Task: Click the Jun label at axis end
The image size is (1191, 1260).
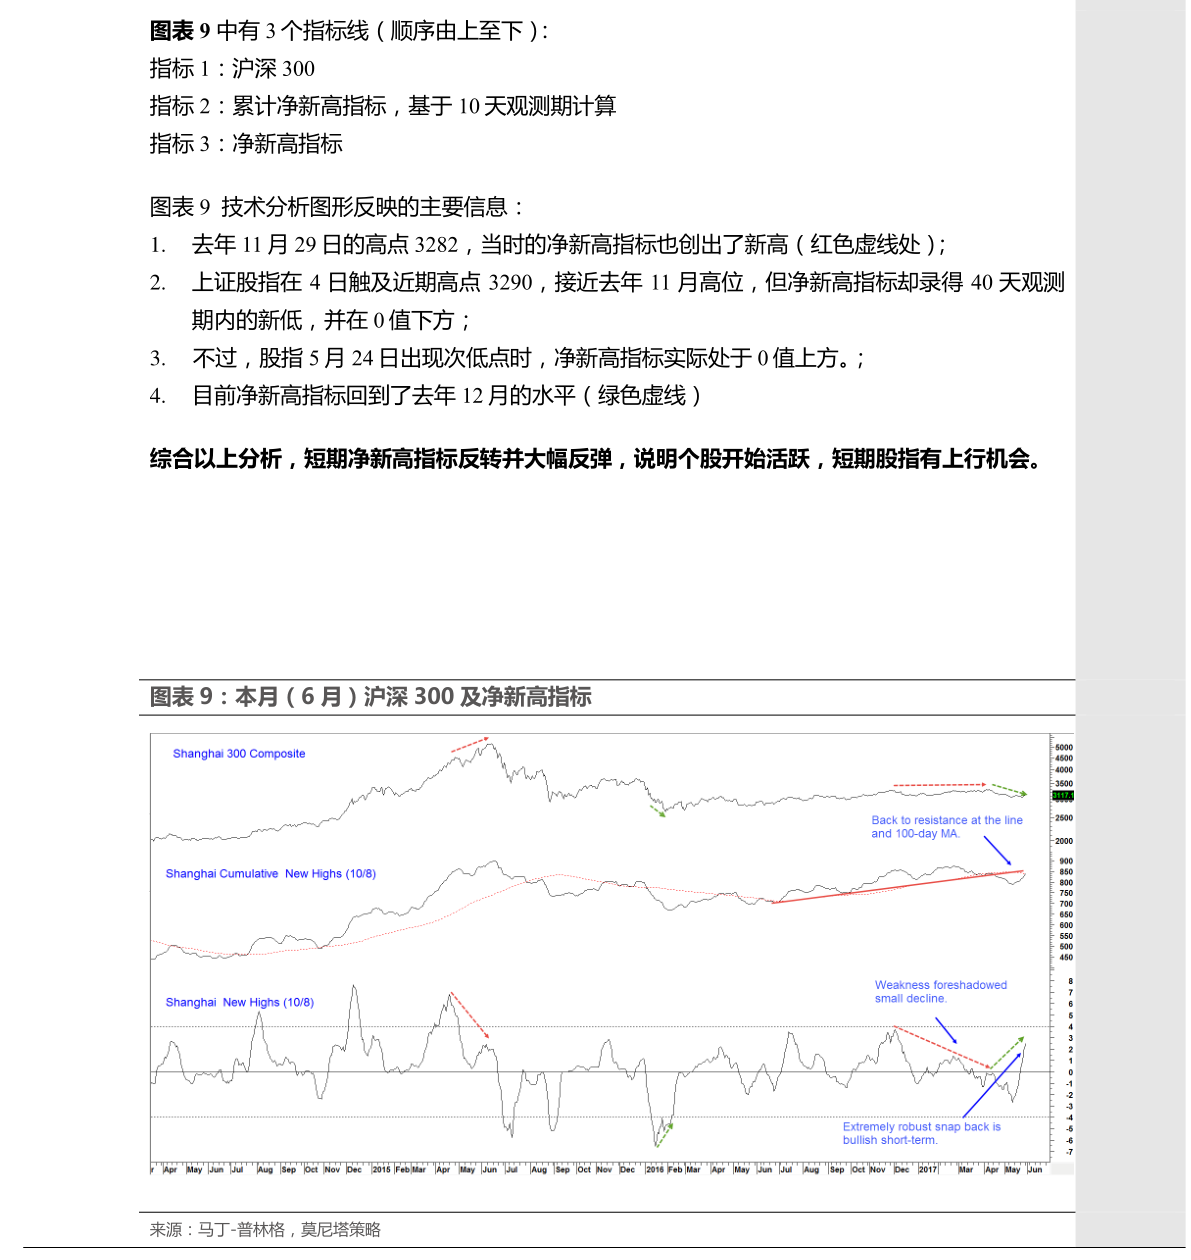Action: pos(1035,1169)
